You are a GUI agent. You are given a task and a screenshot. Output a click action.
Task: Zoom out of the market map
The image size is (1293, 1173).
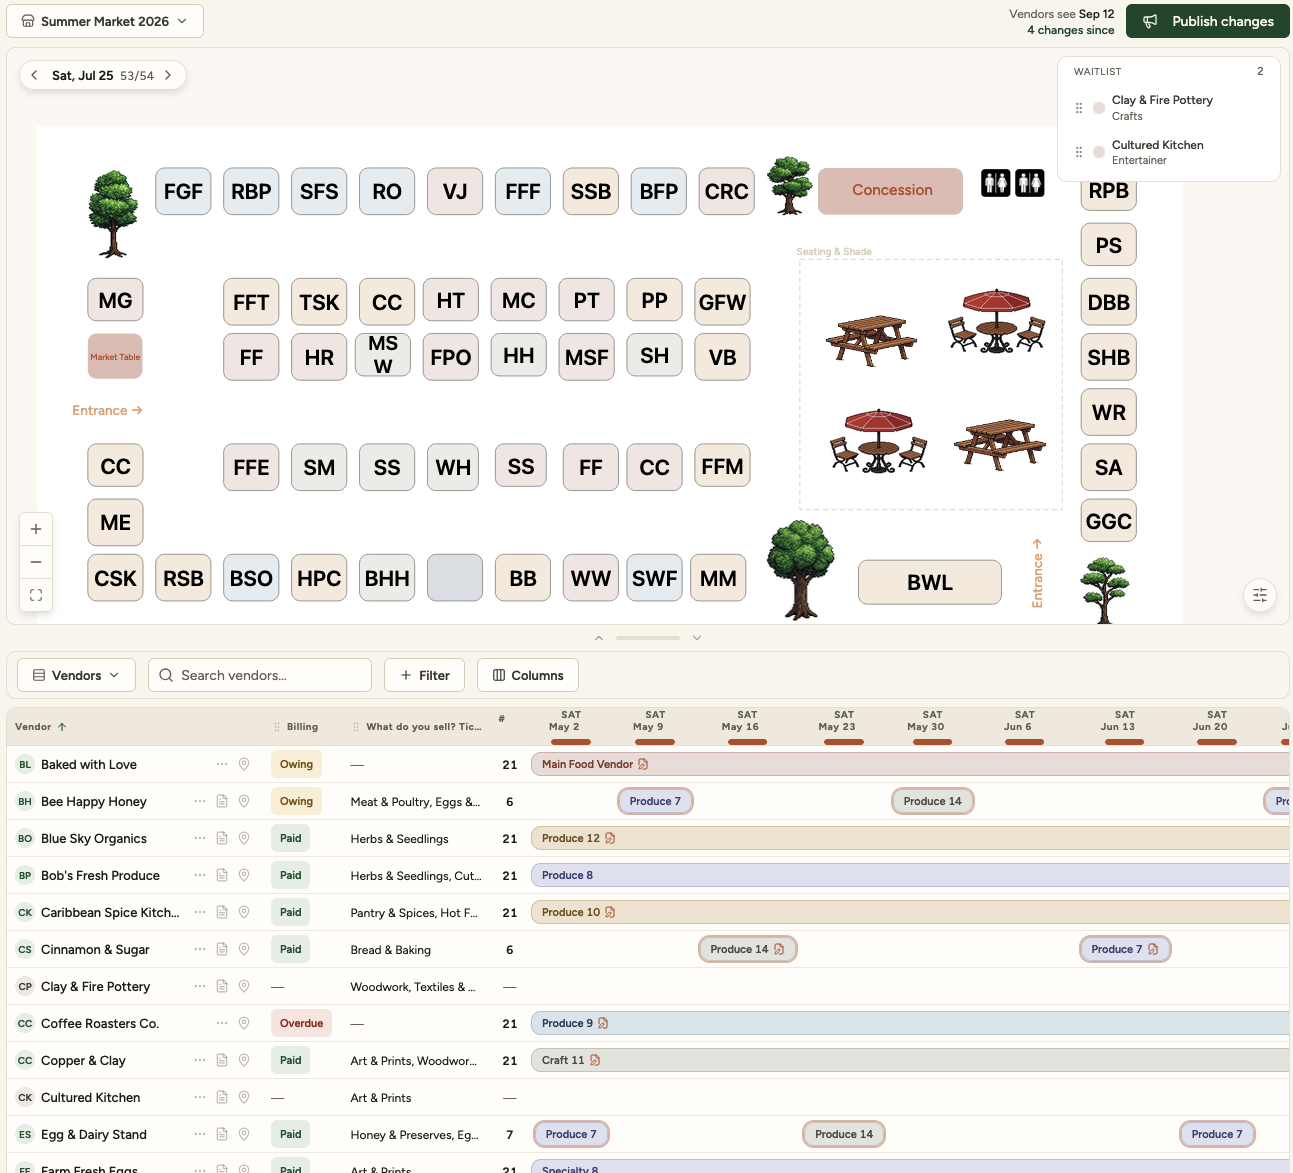36,562
